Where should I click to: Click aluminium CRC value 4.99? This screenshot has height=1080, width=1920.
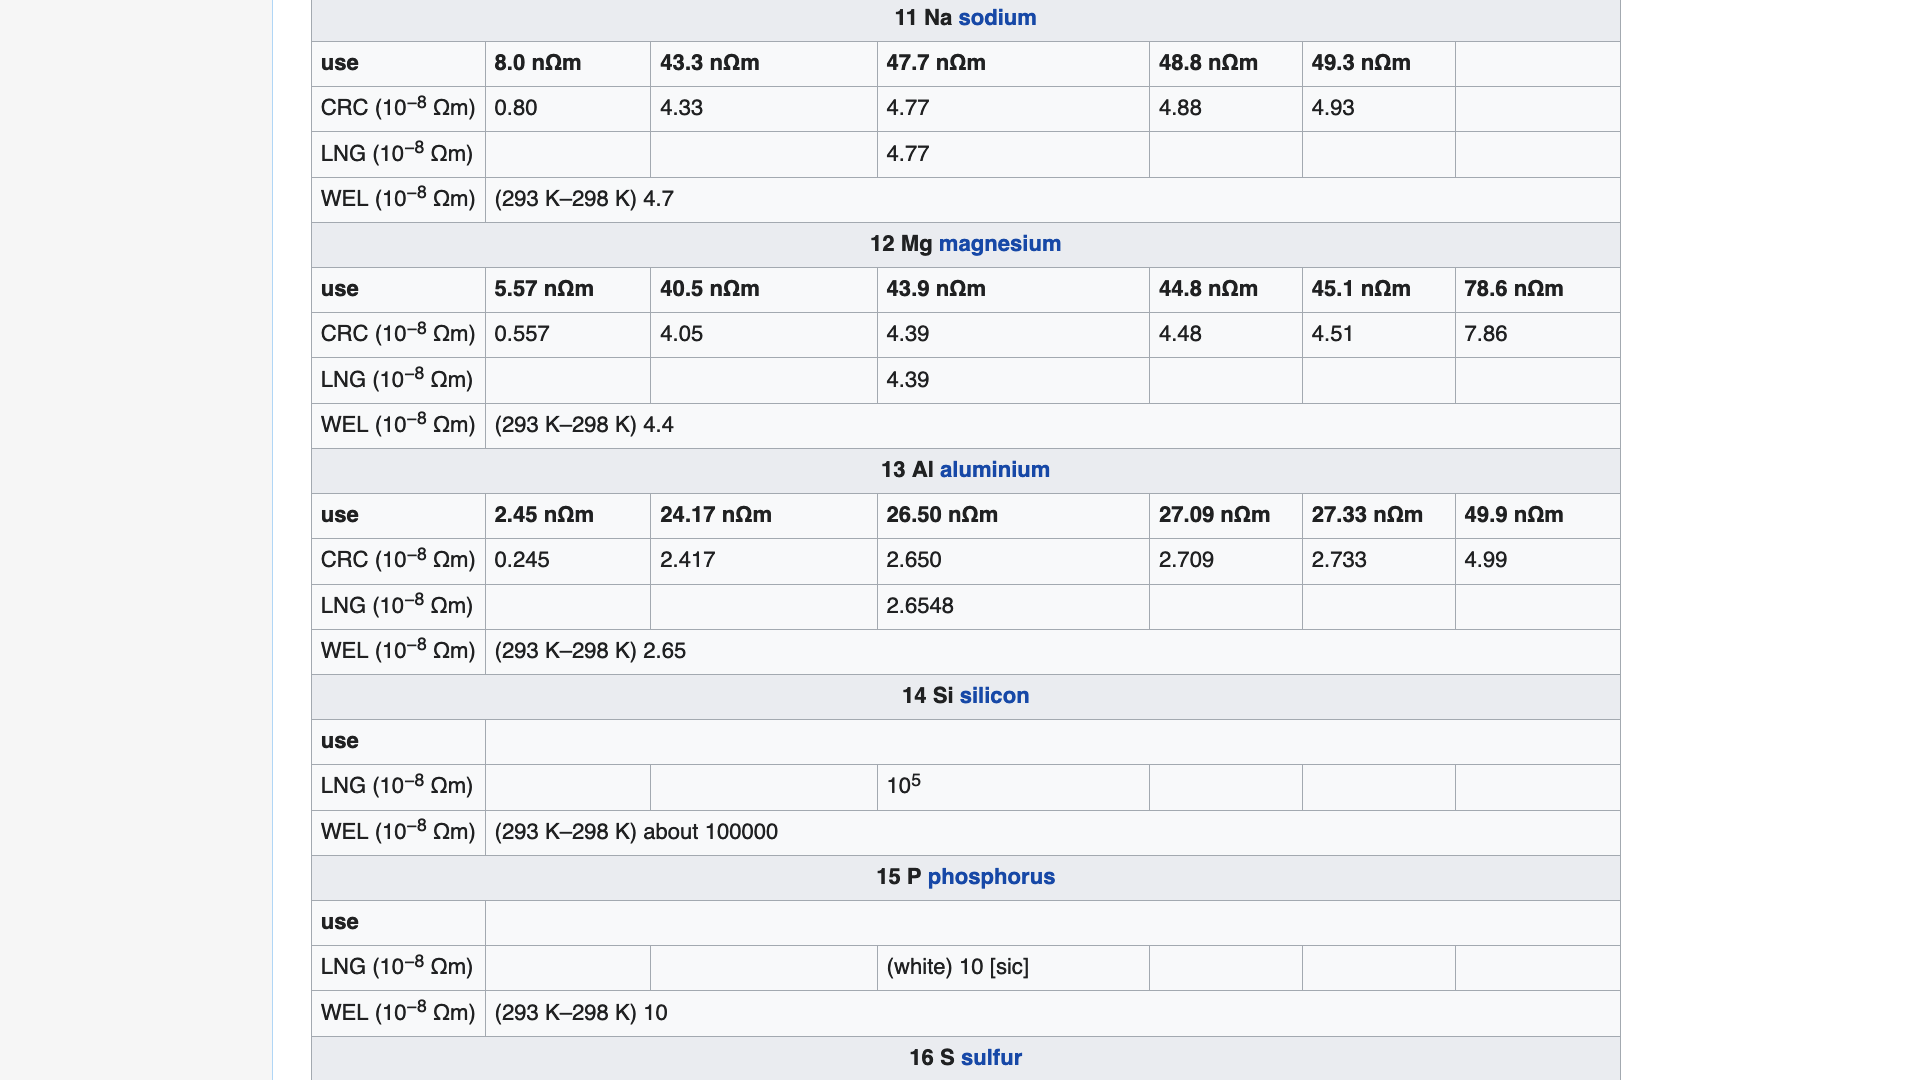1485,560
